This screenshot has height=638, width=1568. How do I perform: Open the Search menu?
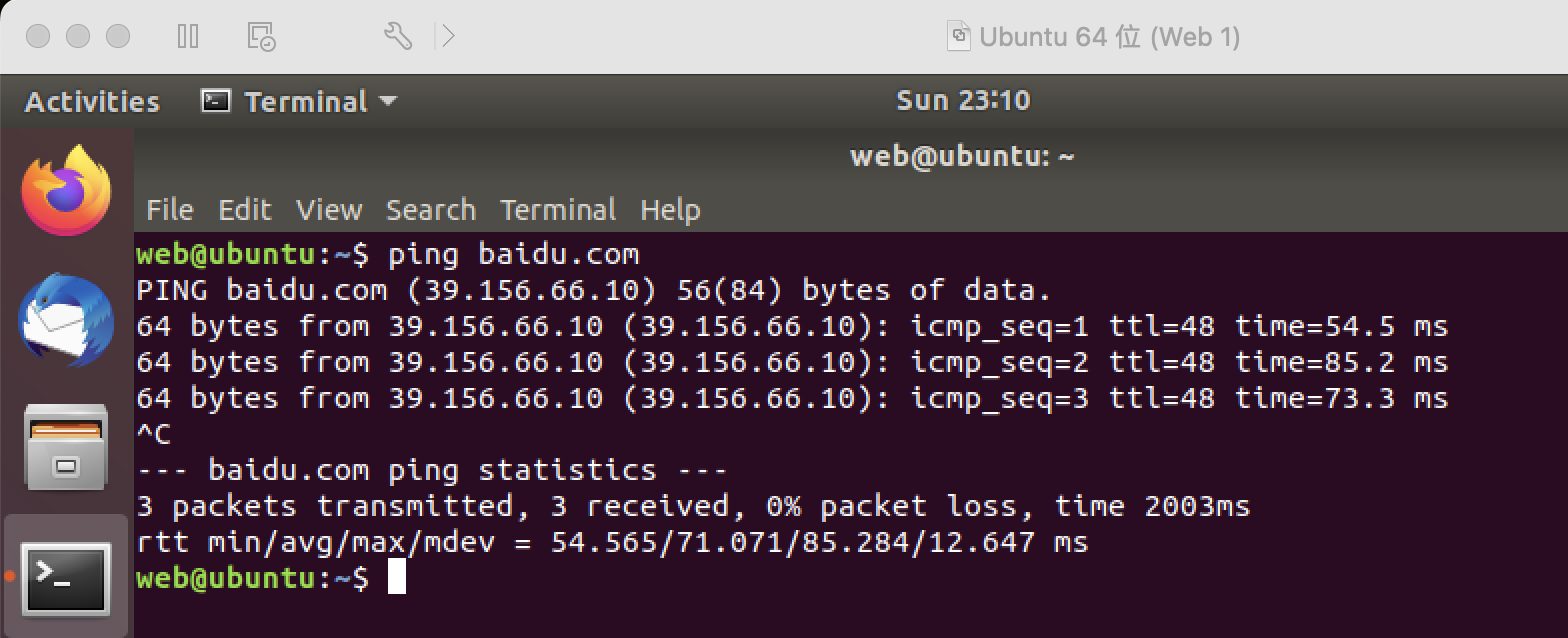(430, 210)
